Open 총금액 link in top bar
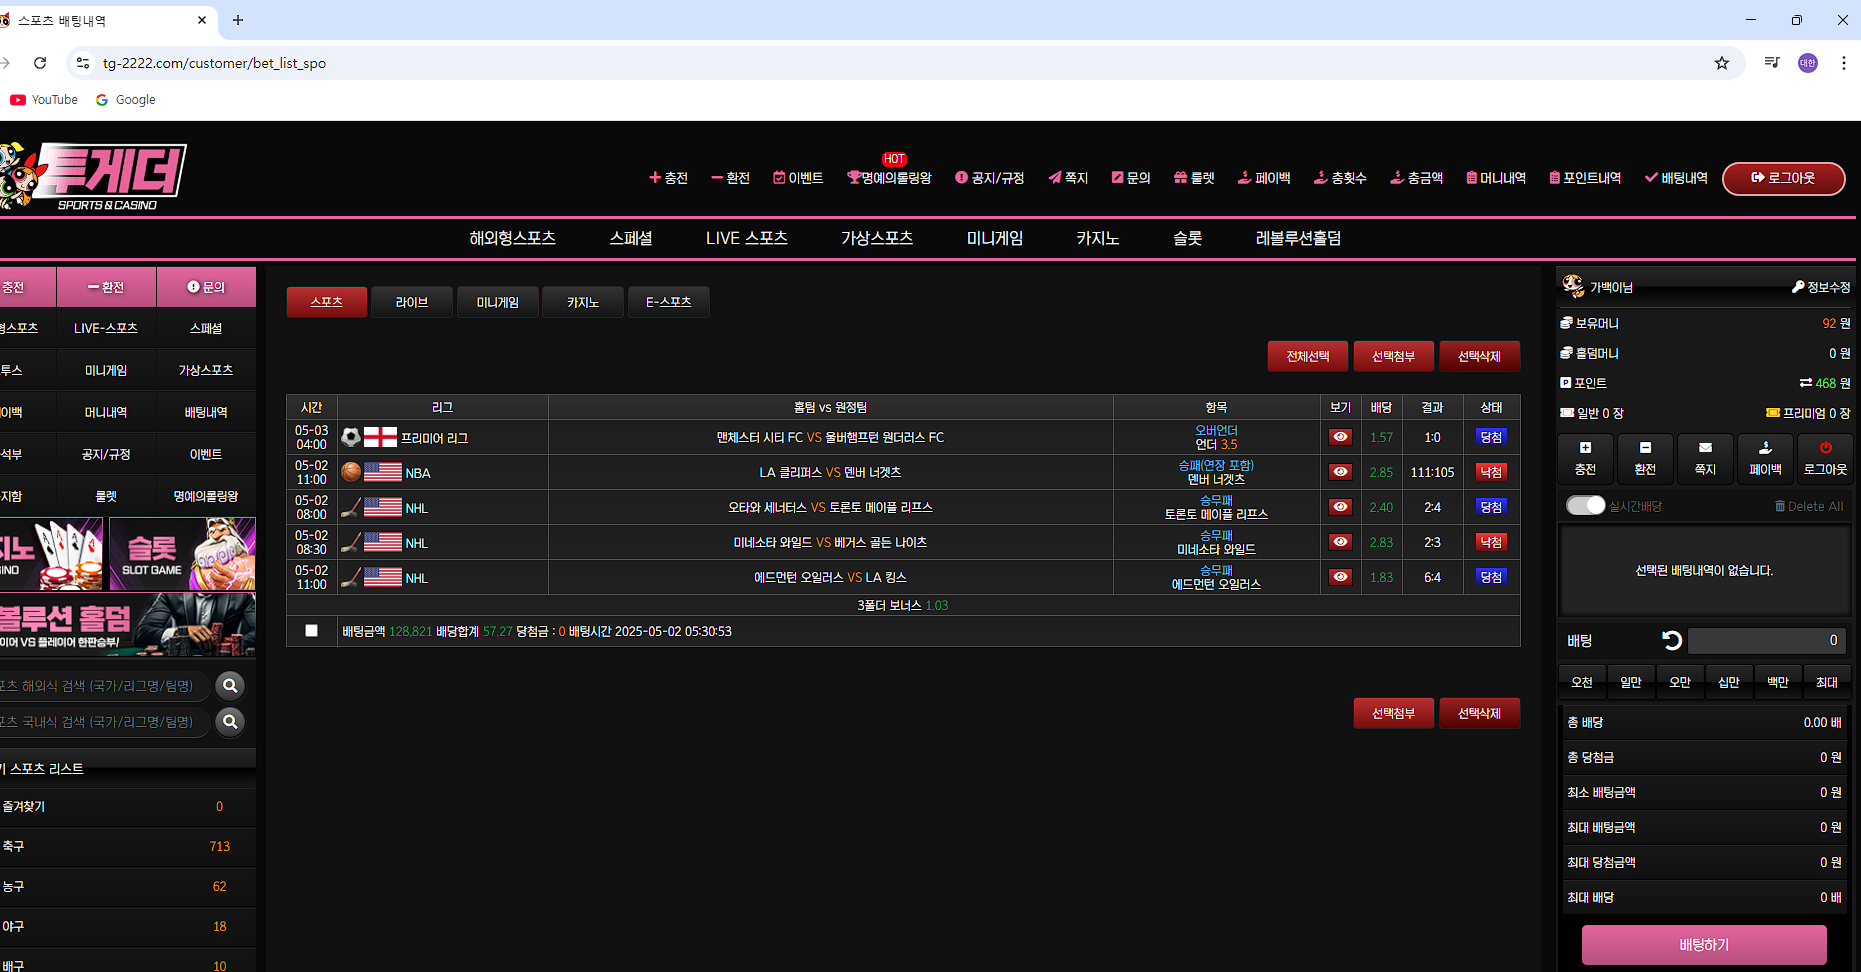 1417,178
